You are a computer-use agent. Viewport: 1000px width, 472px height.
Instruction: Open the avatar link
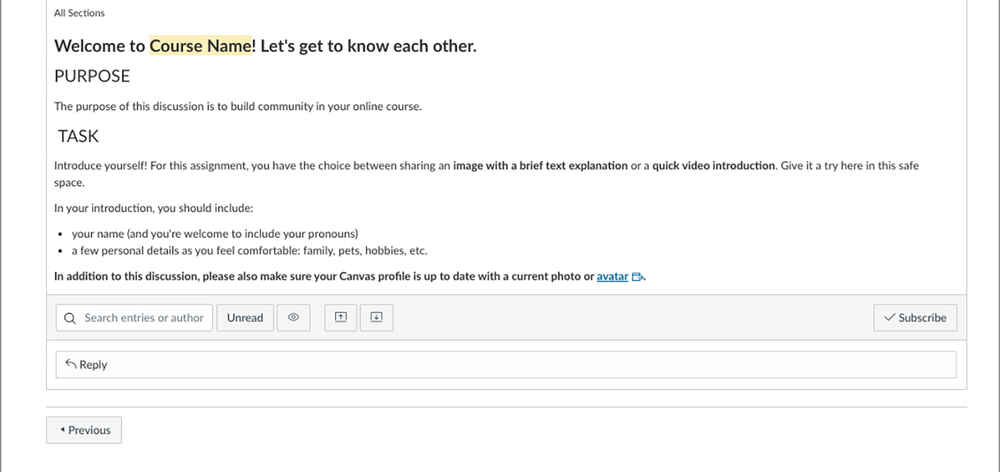point(612,277)
